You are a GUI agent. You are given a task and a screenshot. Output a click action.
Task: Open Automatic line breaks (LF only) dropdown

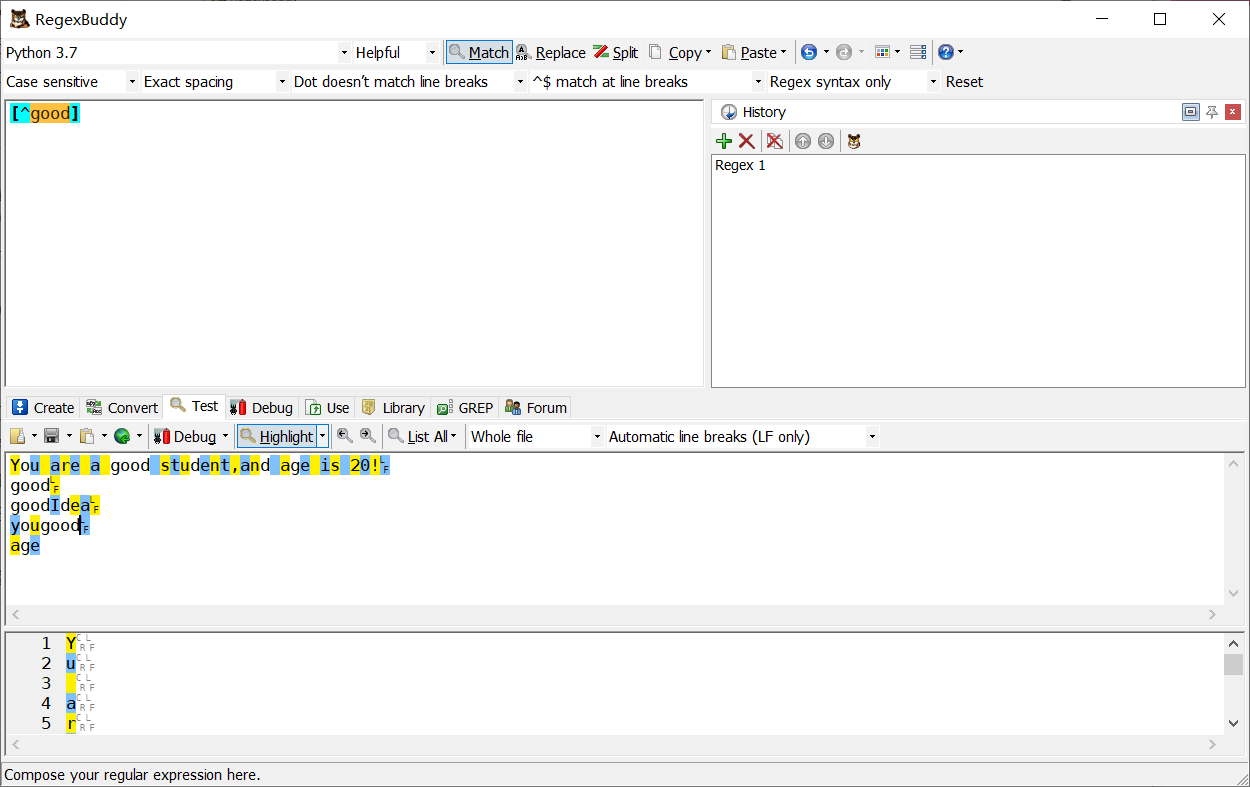pyautogui.click(x=872, y=437)
